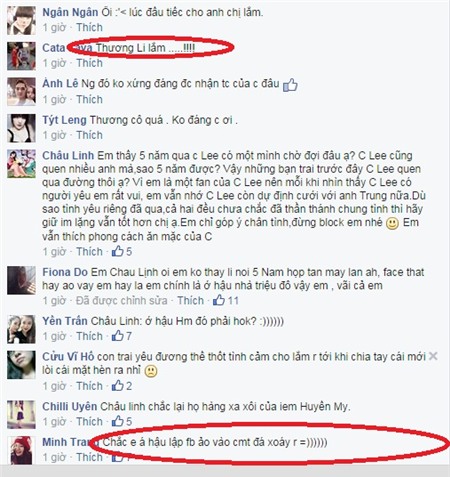Screen dimensions: 450x477
Task: Open the Chilli Uyên profile name link
Action: point(70,406)
